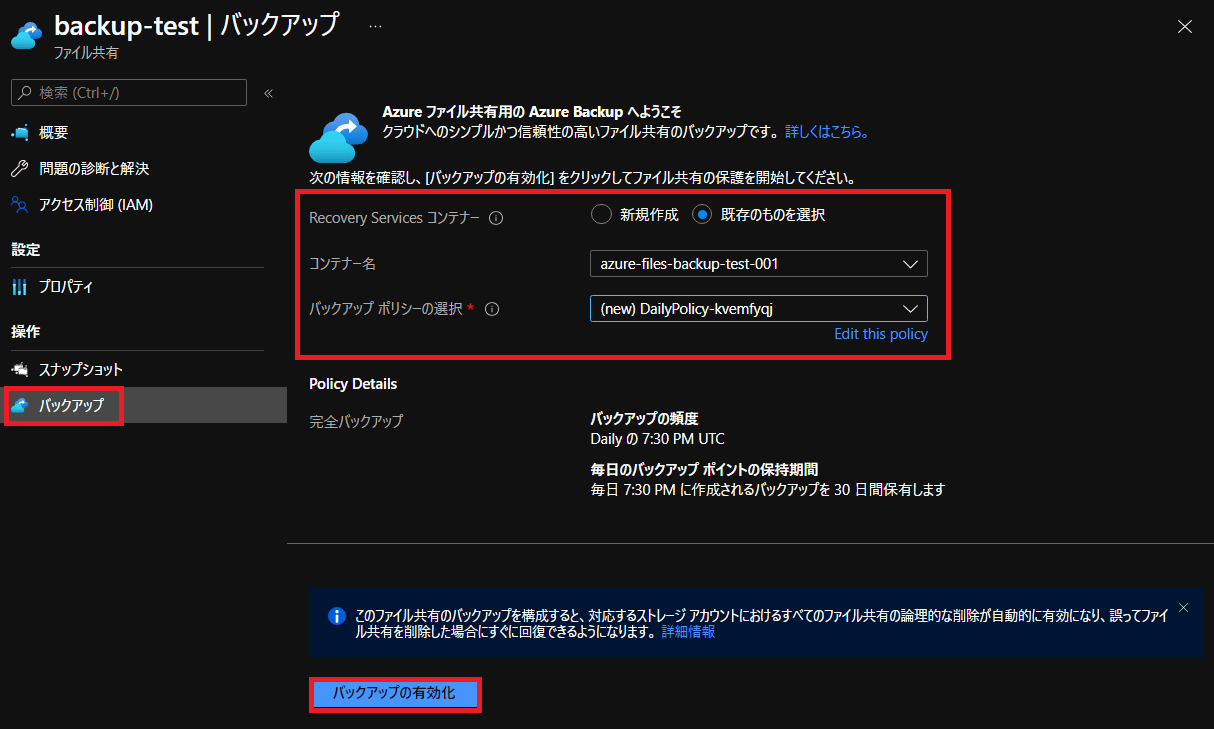Click the バックアップの有効化 button
This screenshot has width=1214, height=729.
[x=394, y=693]
